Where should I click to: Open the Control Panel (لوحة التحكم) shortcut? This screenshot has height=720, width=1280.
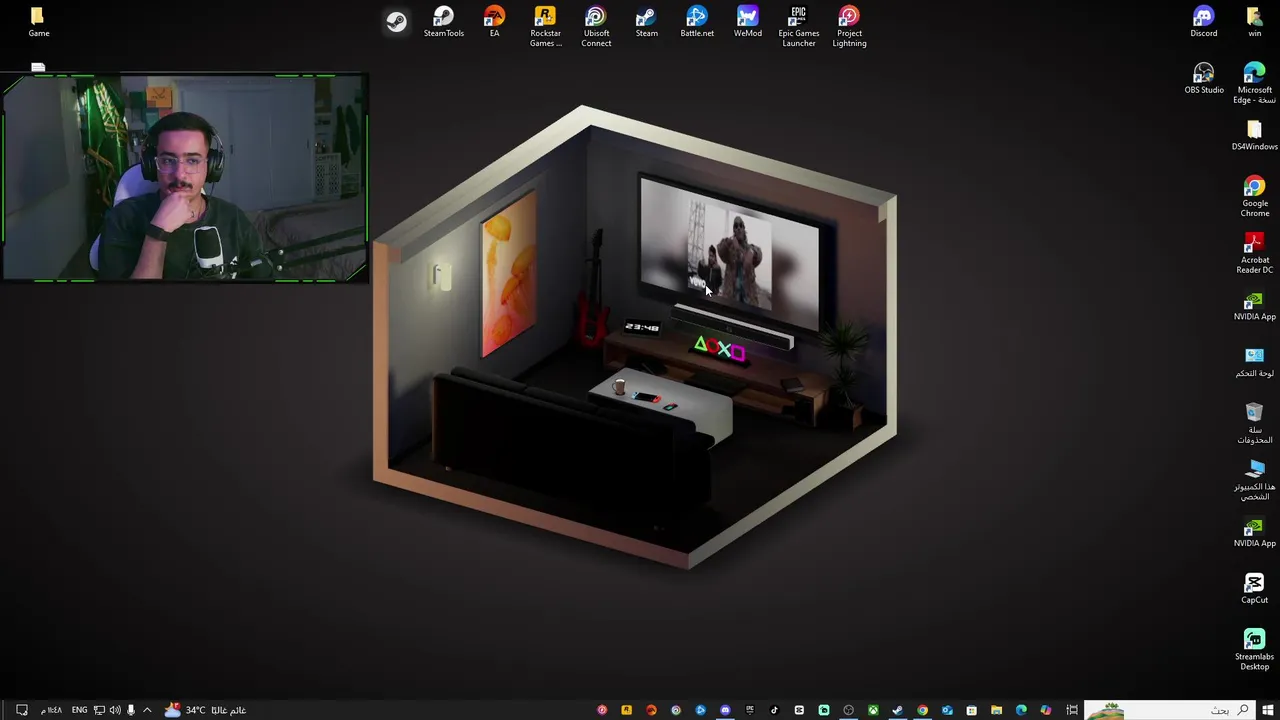[x=1254, y=362]
